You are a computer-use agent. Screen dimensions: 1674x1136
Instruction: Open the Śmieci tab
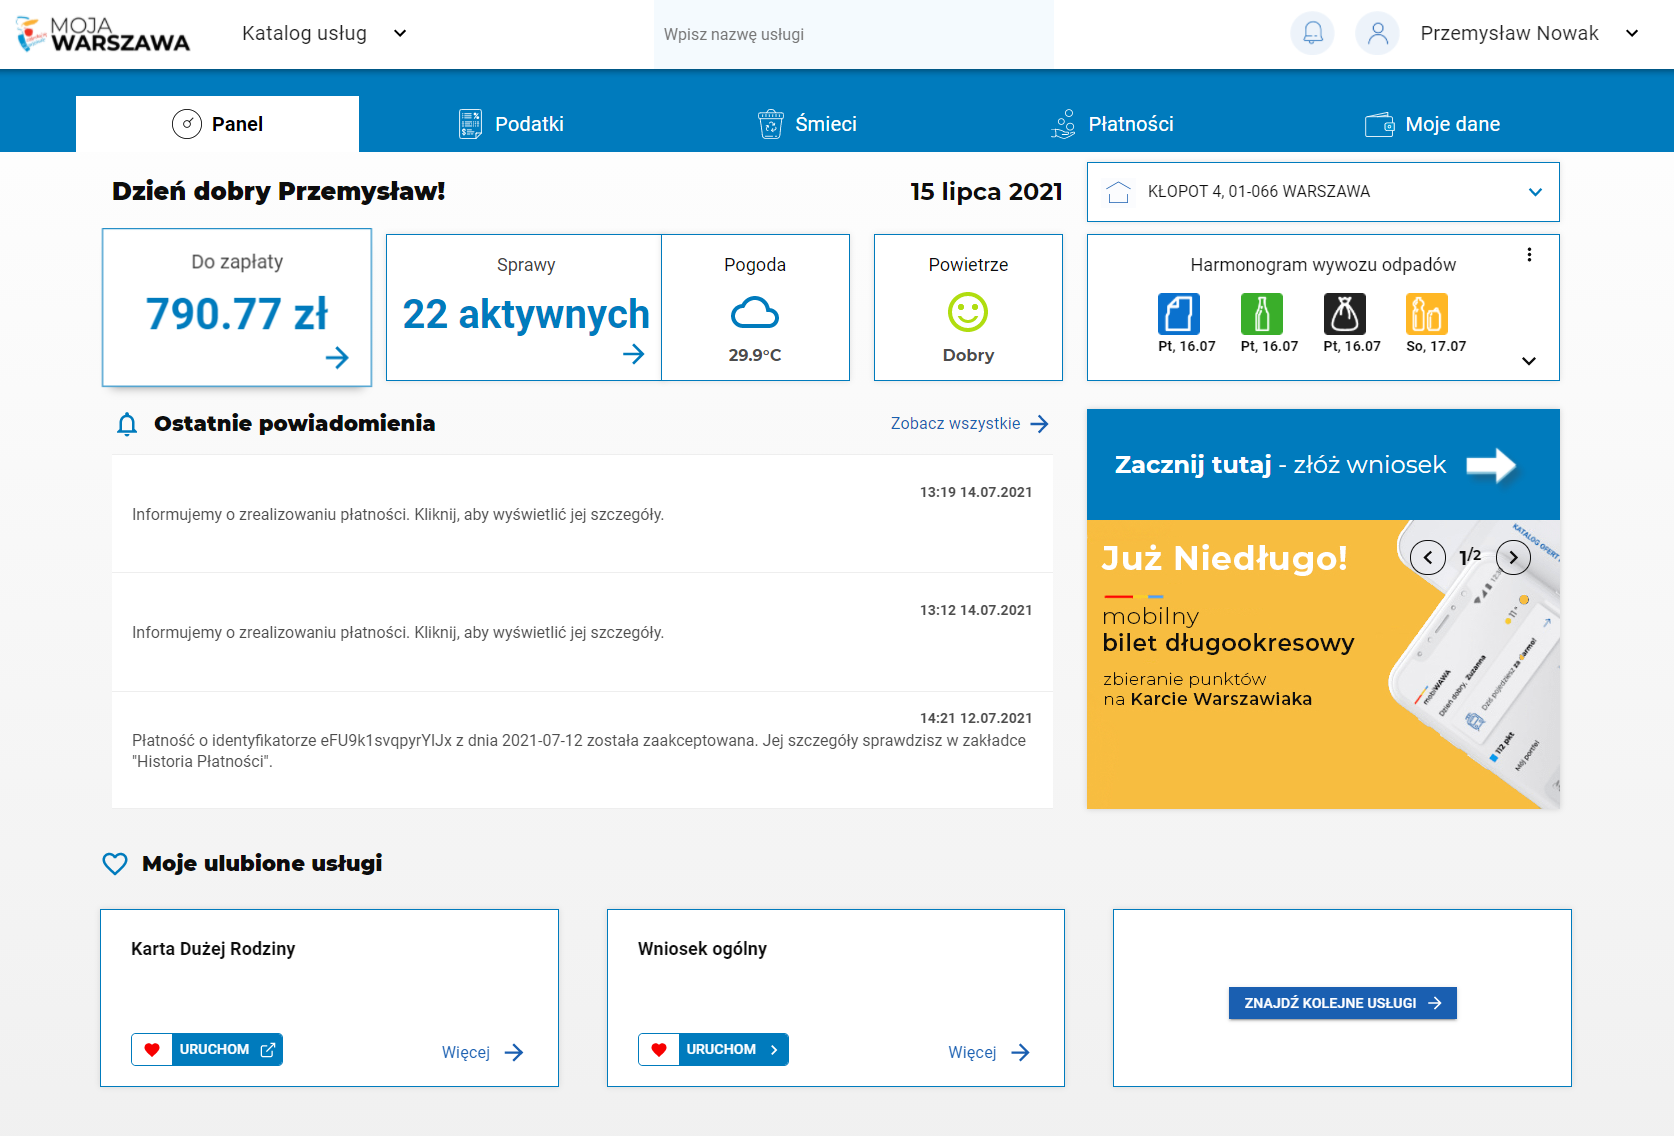tap(807, 124)
